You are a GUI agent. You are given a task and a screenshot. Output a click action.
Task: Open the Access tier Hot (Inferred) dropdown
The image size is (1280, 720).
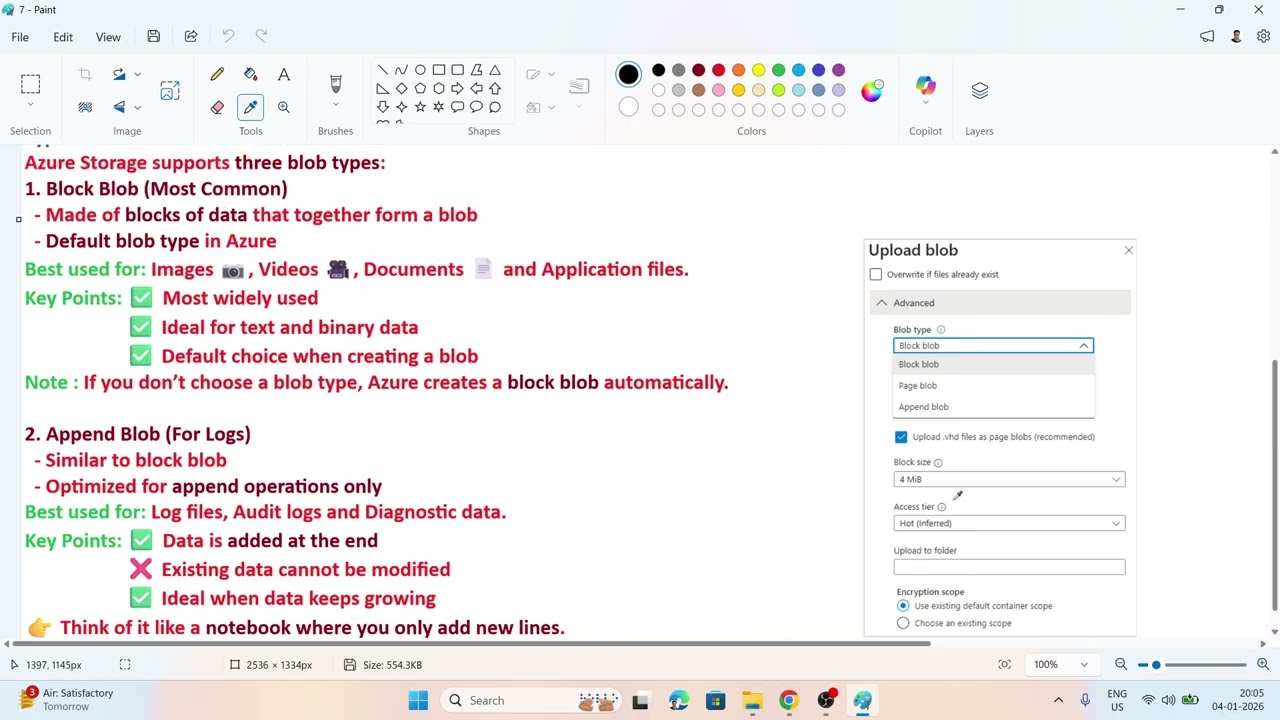click(x=1009, y=524)
